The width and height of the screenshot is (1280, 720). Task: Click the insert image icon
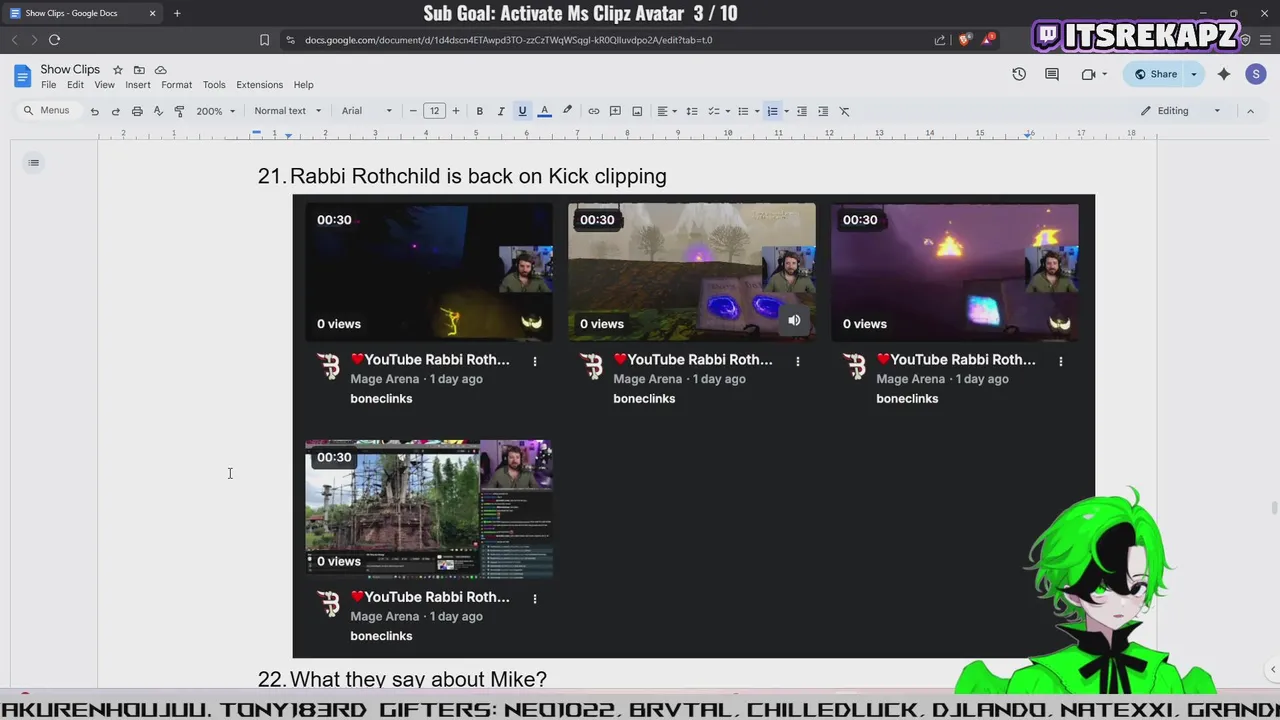tap(637, 111)
